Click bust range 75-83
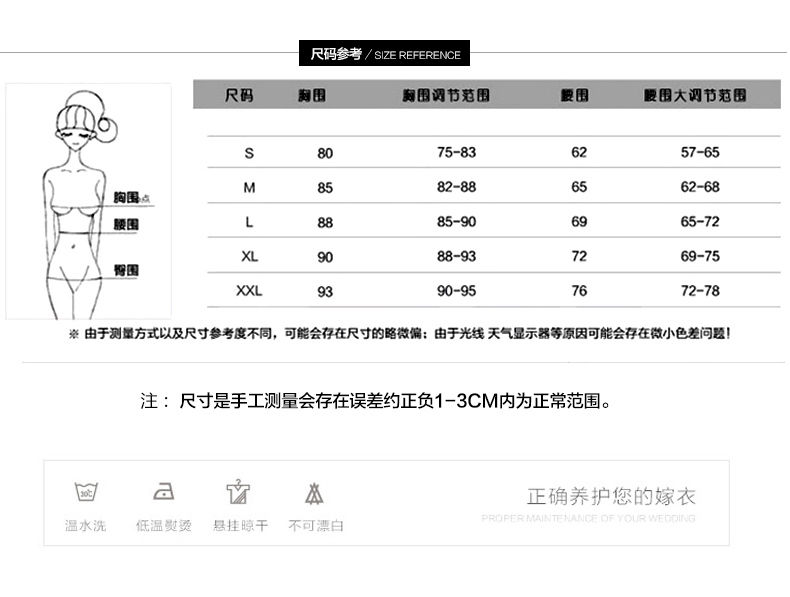The image size is (790, 597). [x=456, y=152]
